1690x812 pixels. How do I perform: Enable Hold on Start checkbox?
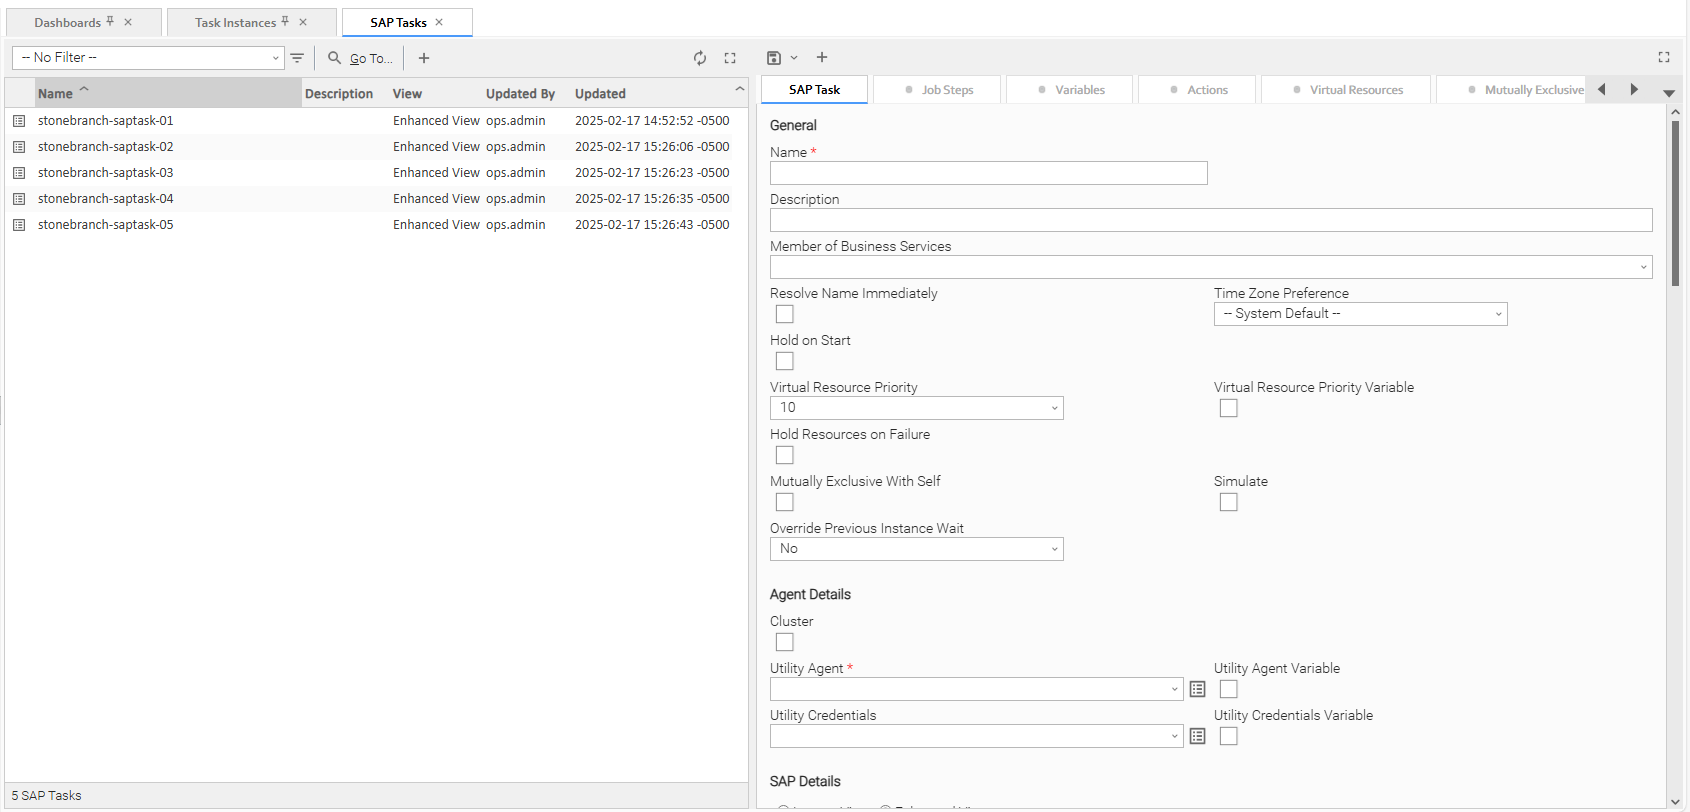(785, 361)
